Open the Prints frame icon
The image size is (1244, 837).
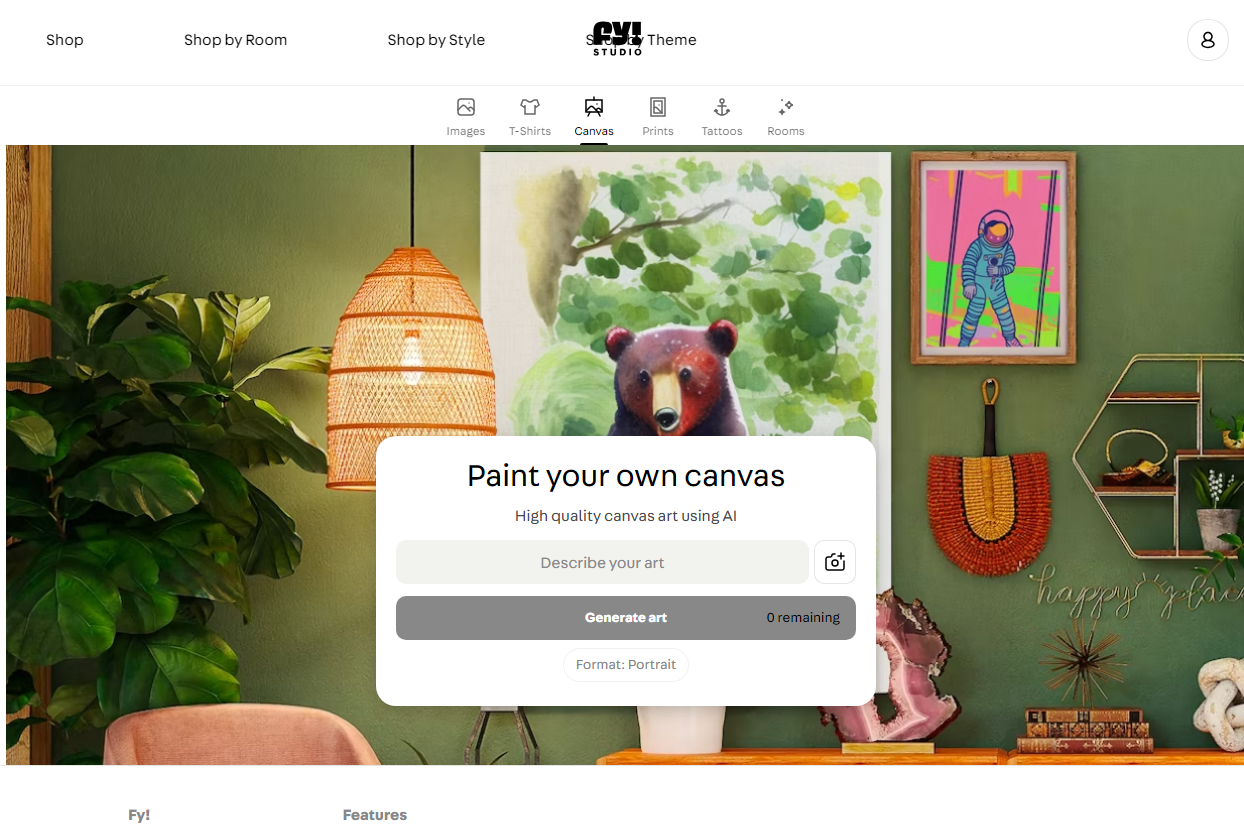(658, 107)
